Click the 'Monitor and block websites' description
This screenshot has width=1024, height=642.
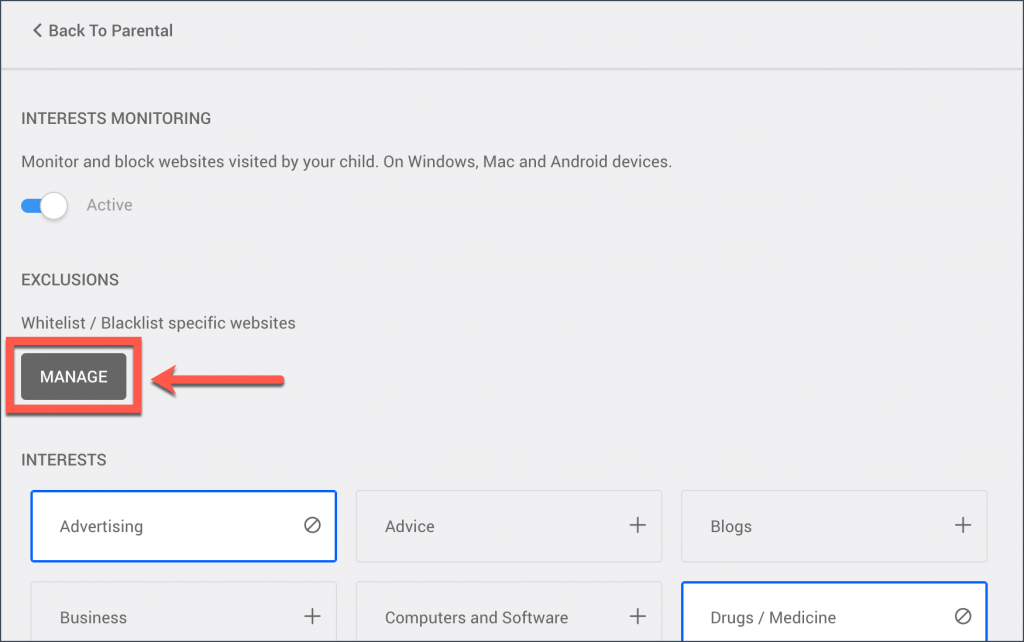coord(347,161)
